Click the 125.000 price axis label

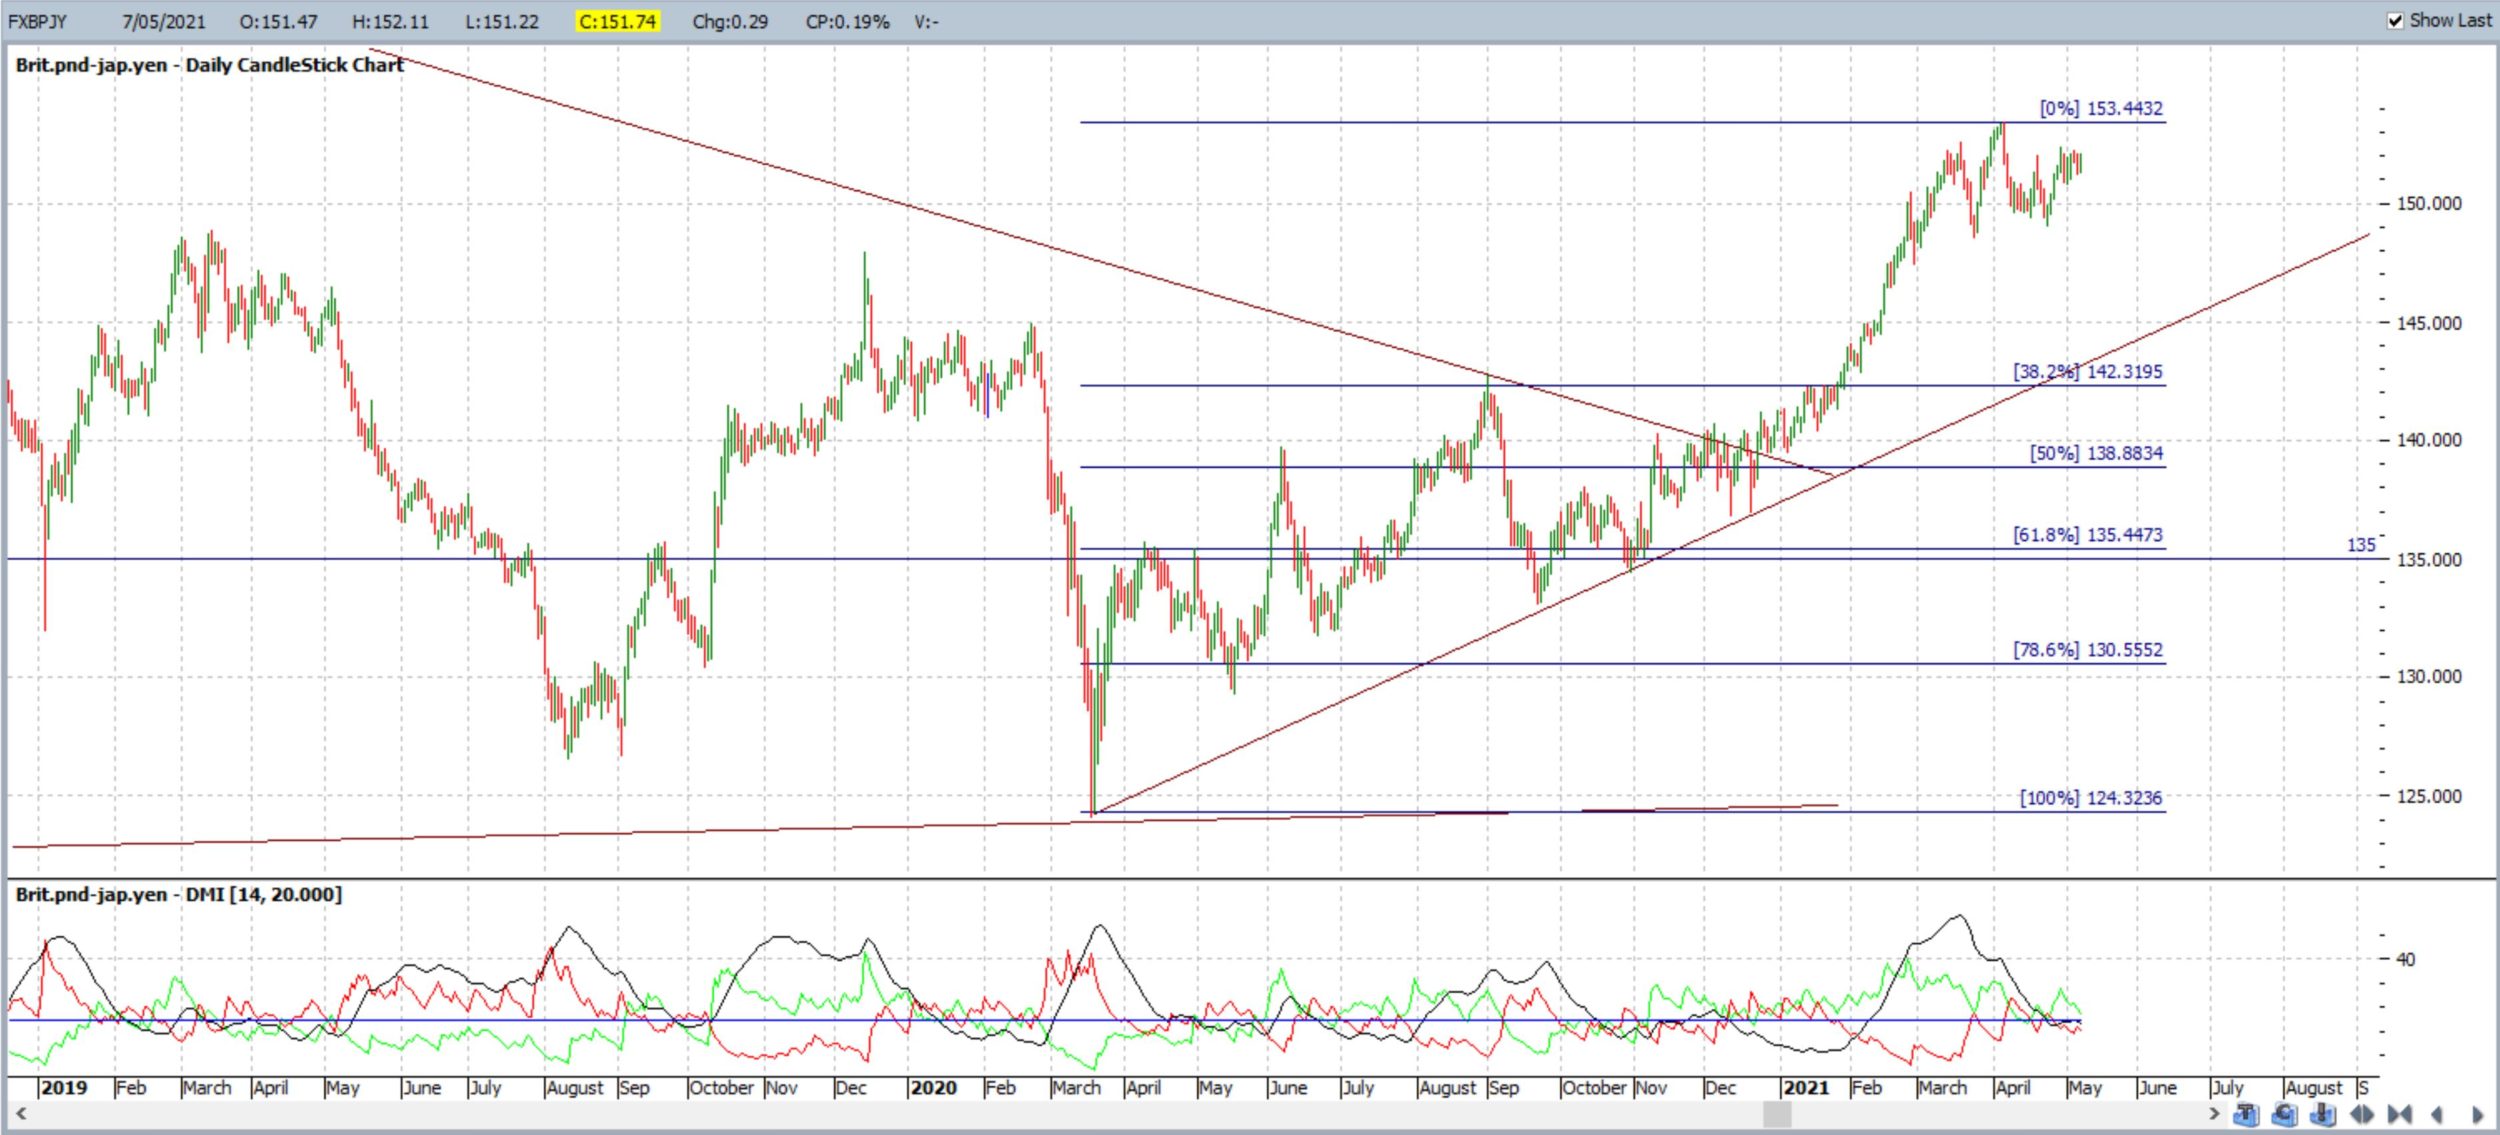click(x=2429, y=796)
